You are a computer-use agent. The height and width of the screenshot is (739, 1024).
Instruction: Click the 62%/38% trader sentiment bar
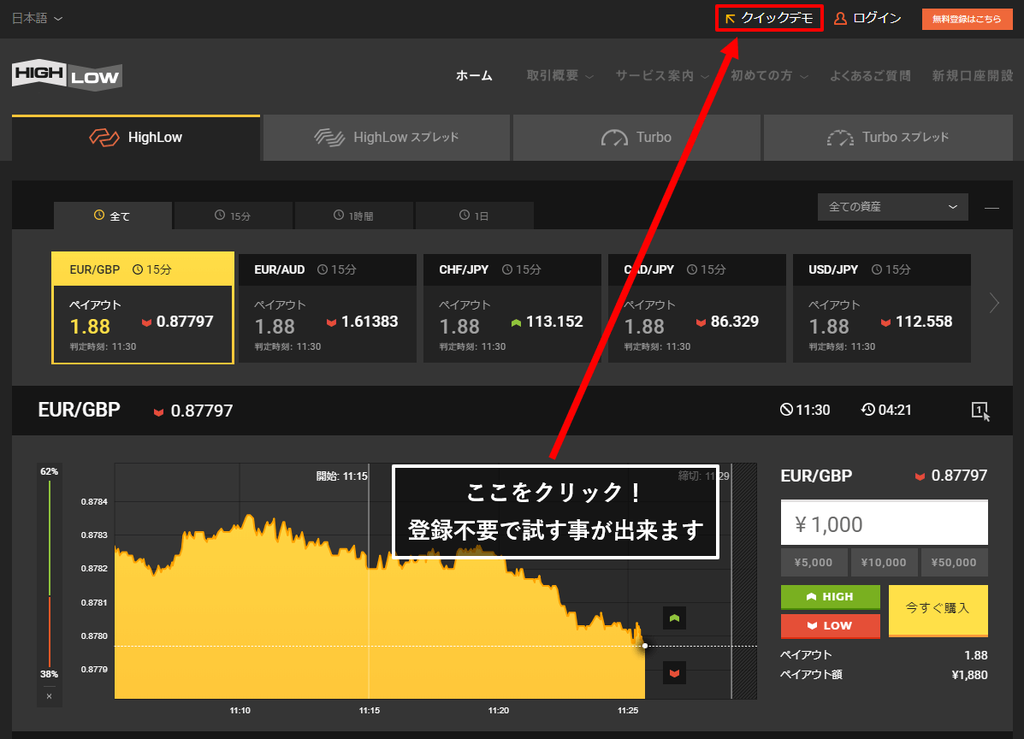[x=50, y=573]
